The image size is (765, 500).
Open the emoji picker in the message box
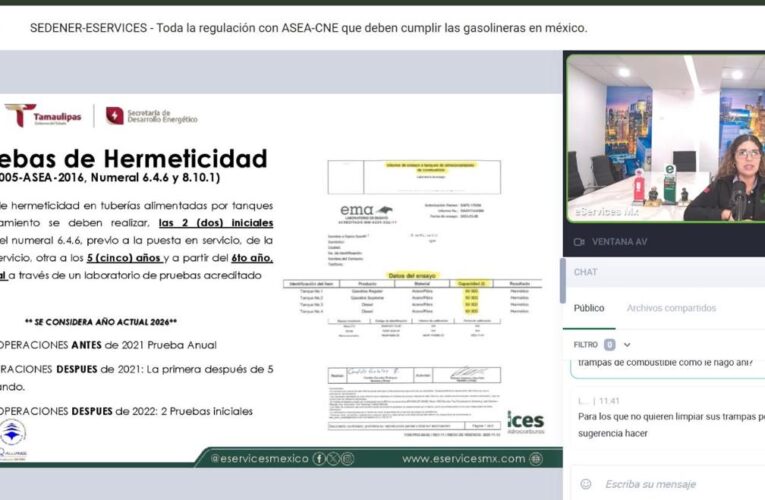coord(585,484)
